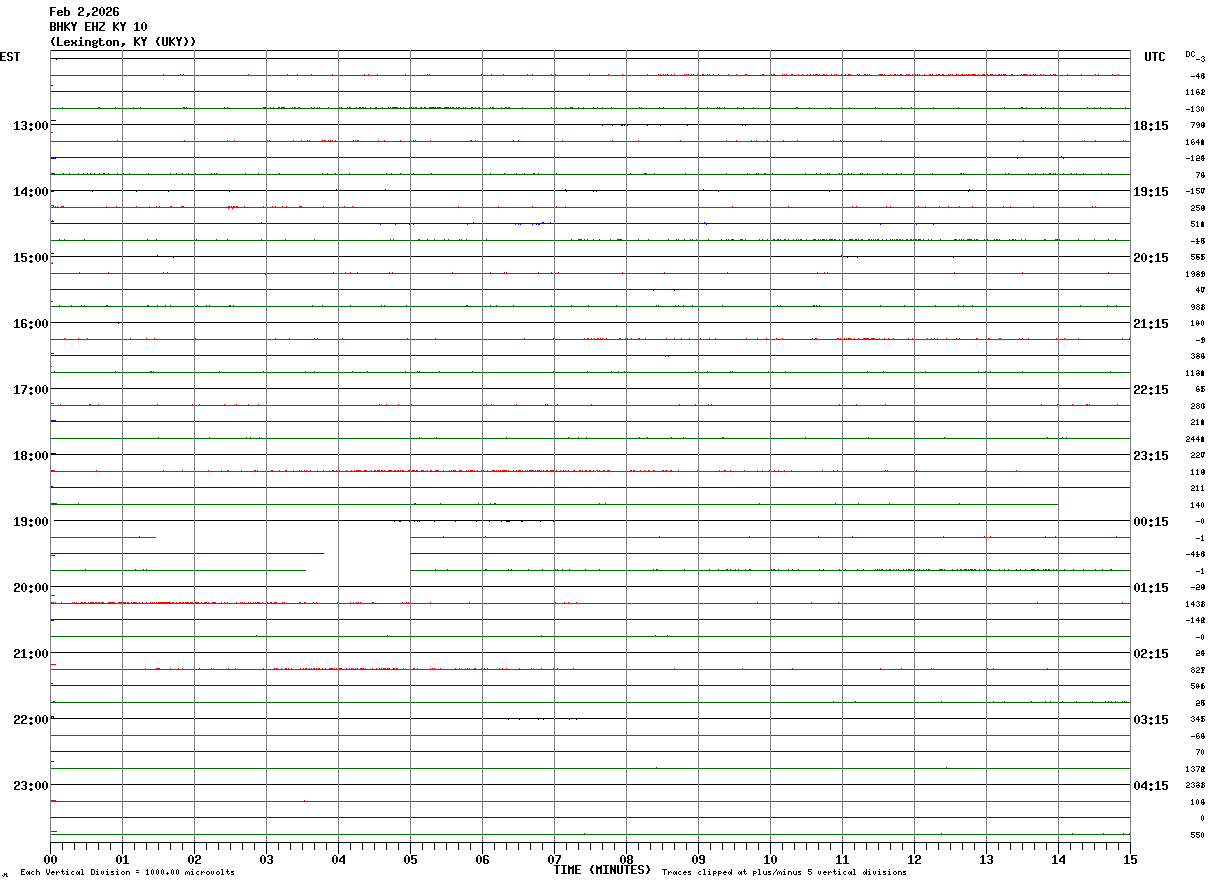Click the Lexington, KY (UKY) location label

tap(123, 42)
